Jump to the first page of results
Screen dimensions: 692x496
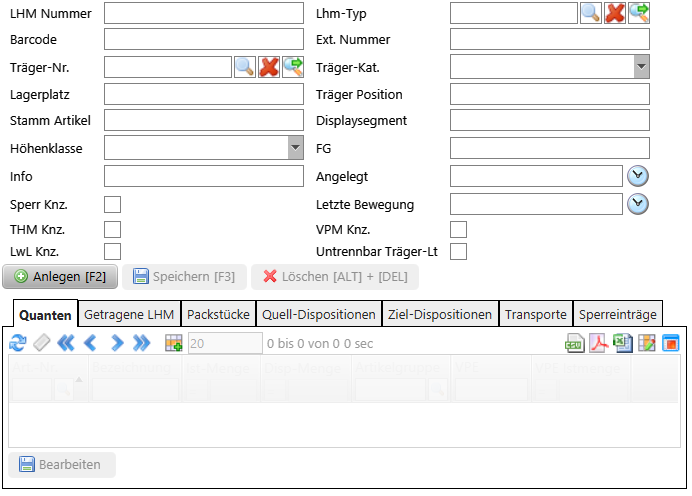[66, 343]
